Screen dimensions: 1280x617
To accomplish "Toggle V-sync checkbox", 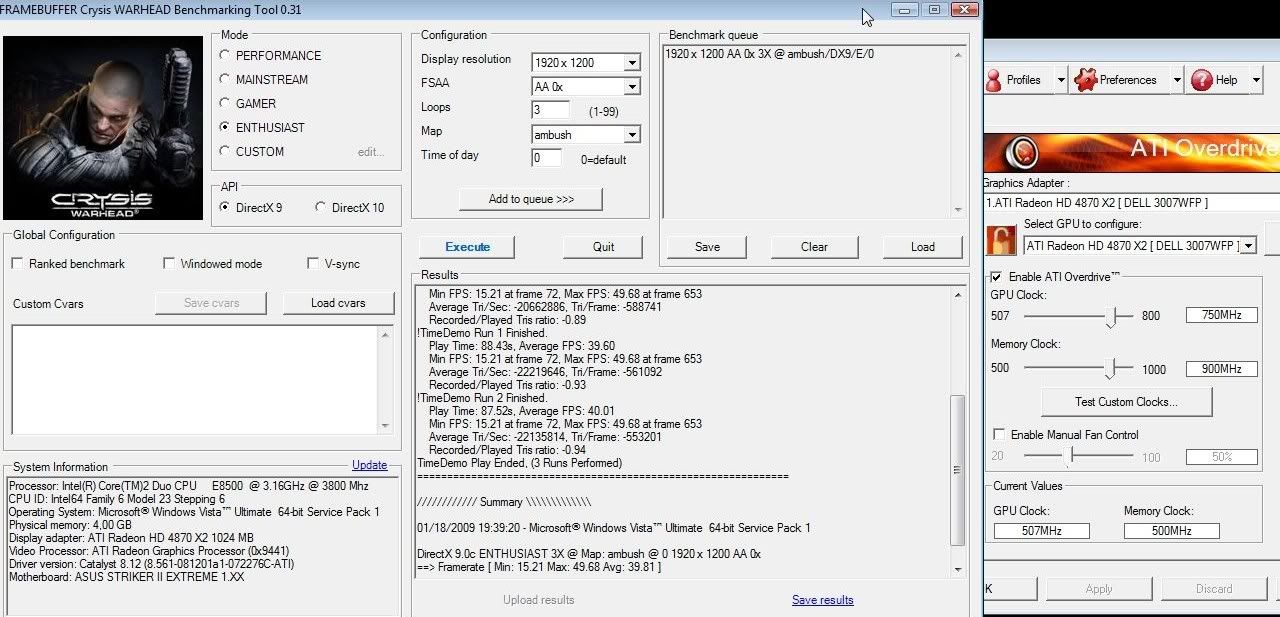I will pyautogui.click(x=313, y=264).
